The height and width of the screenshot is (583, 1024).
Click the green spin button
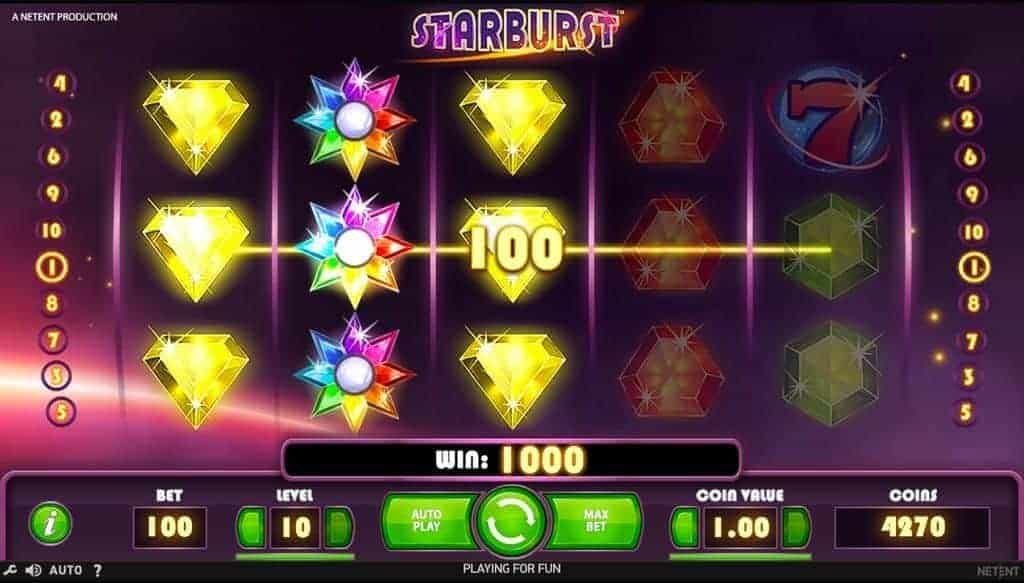512,524
